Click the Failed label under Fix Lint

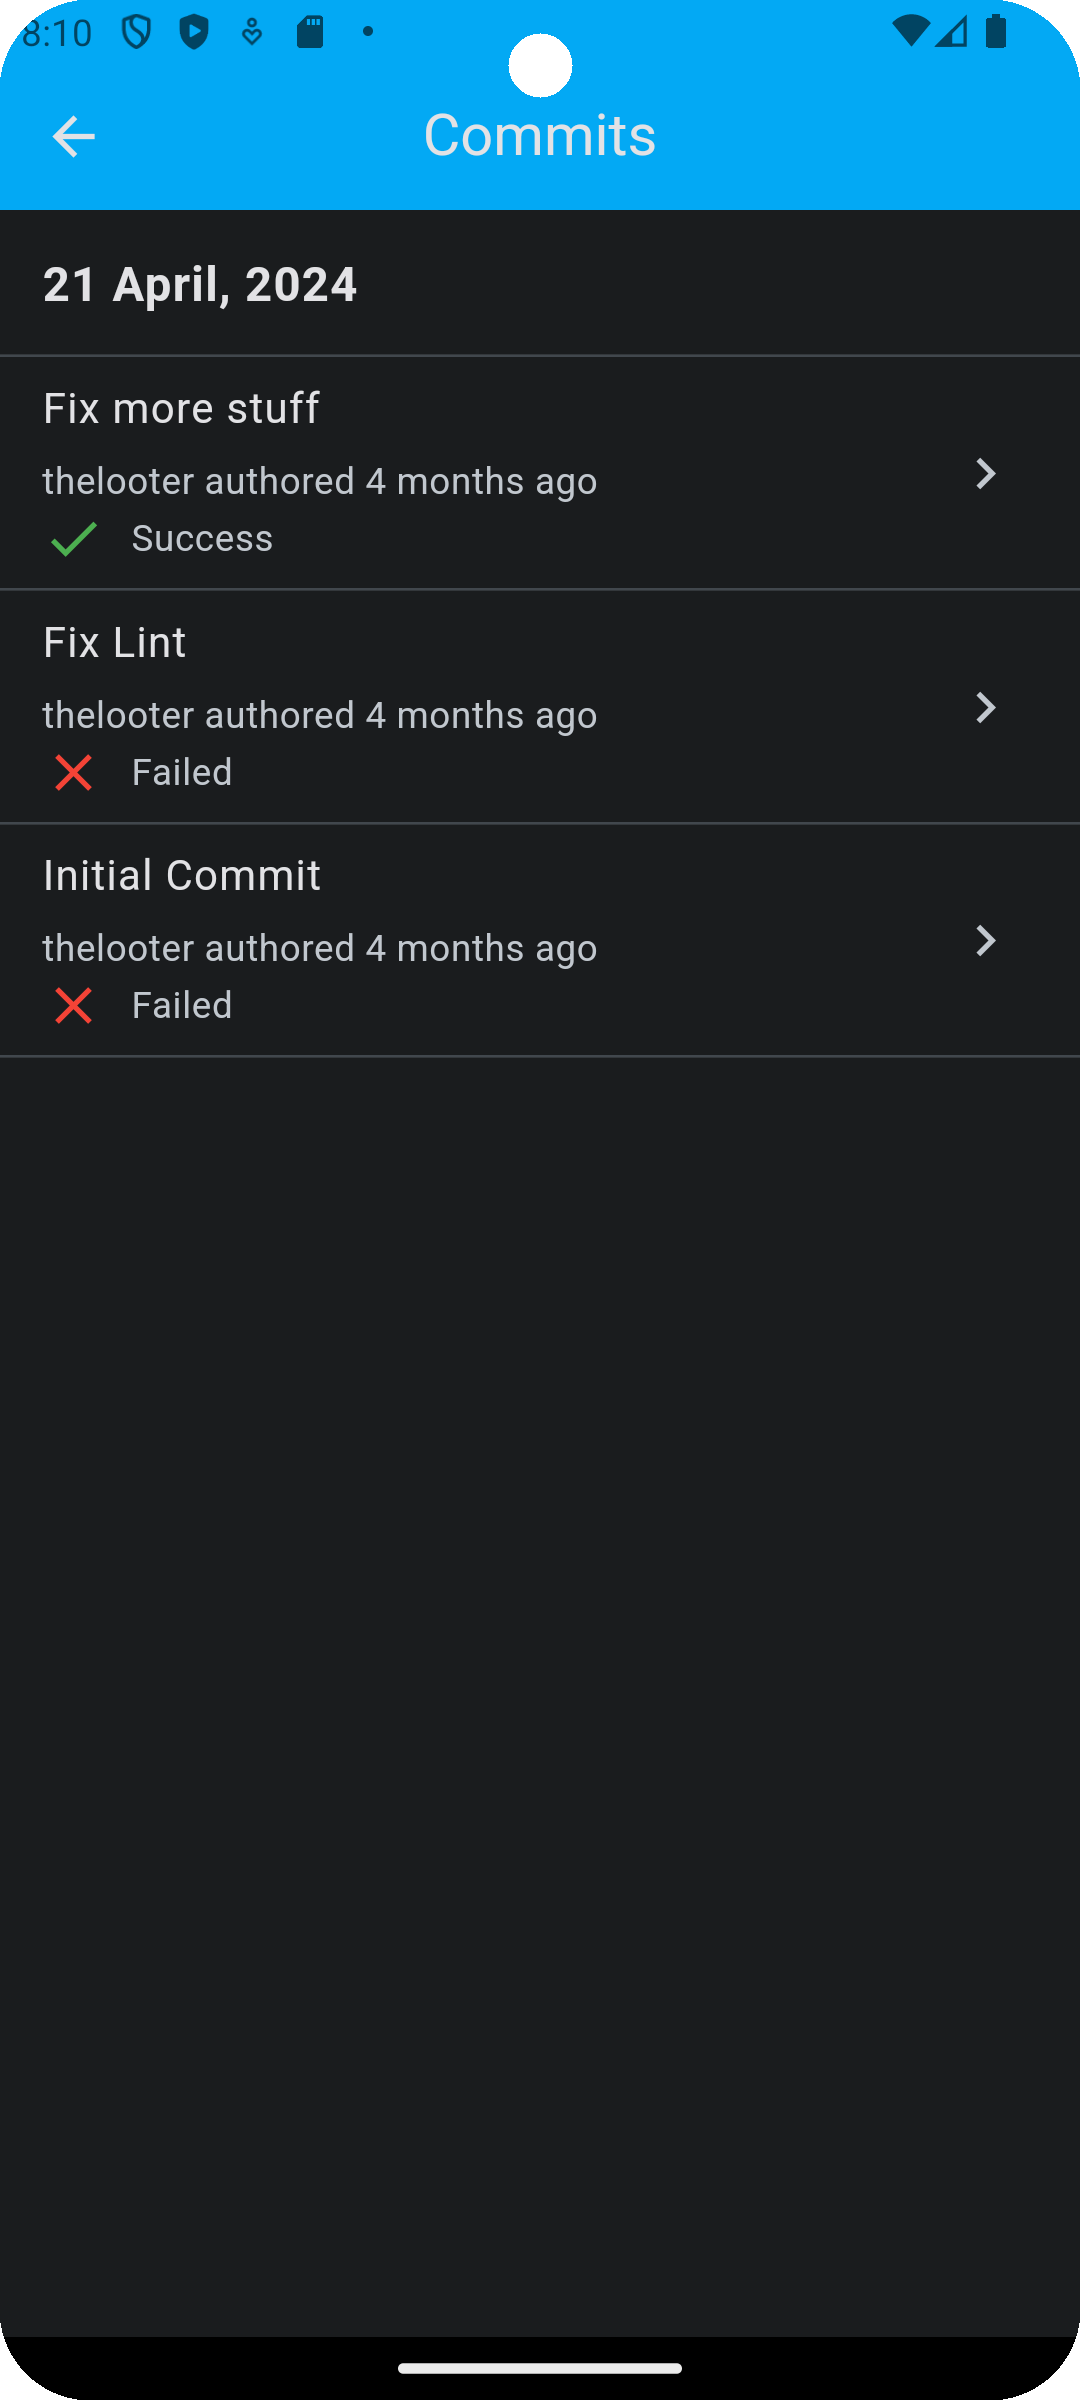[182, 773]
